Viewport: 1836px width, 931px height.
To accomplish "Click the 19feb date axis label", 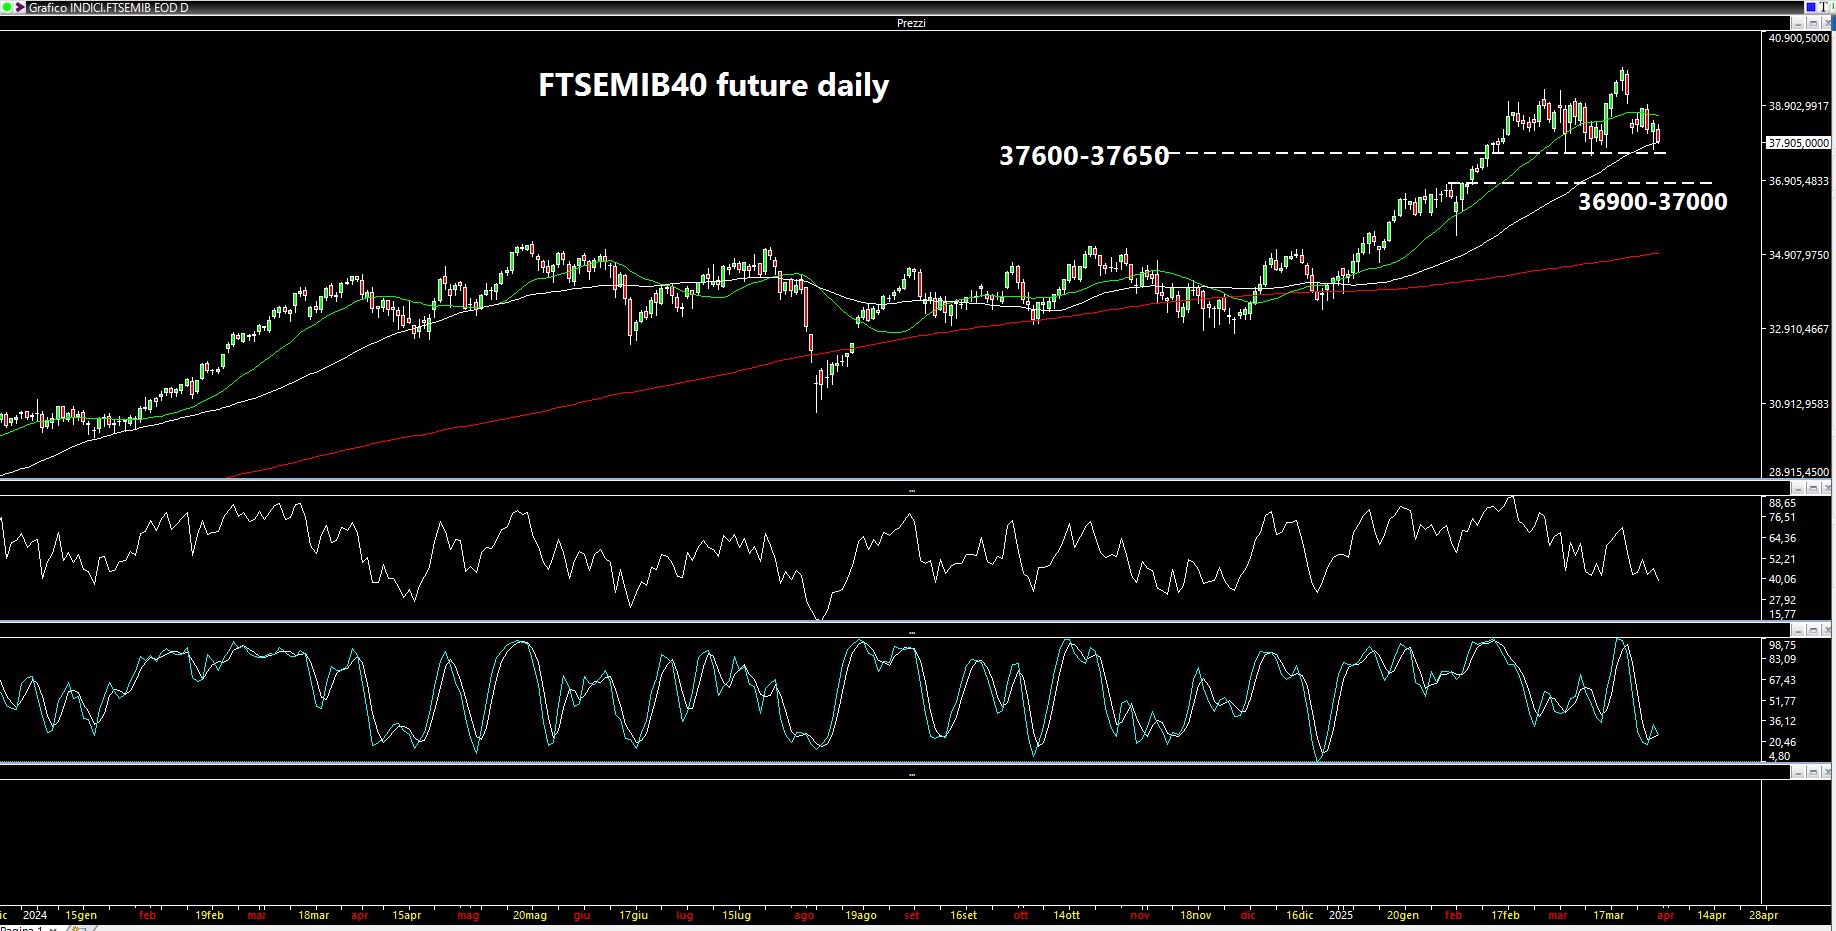I will click(x=209, y=915).
